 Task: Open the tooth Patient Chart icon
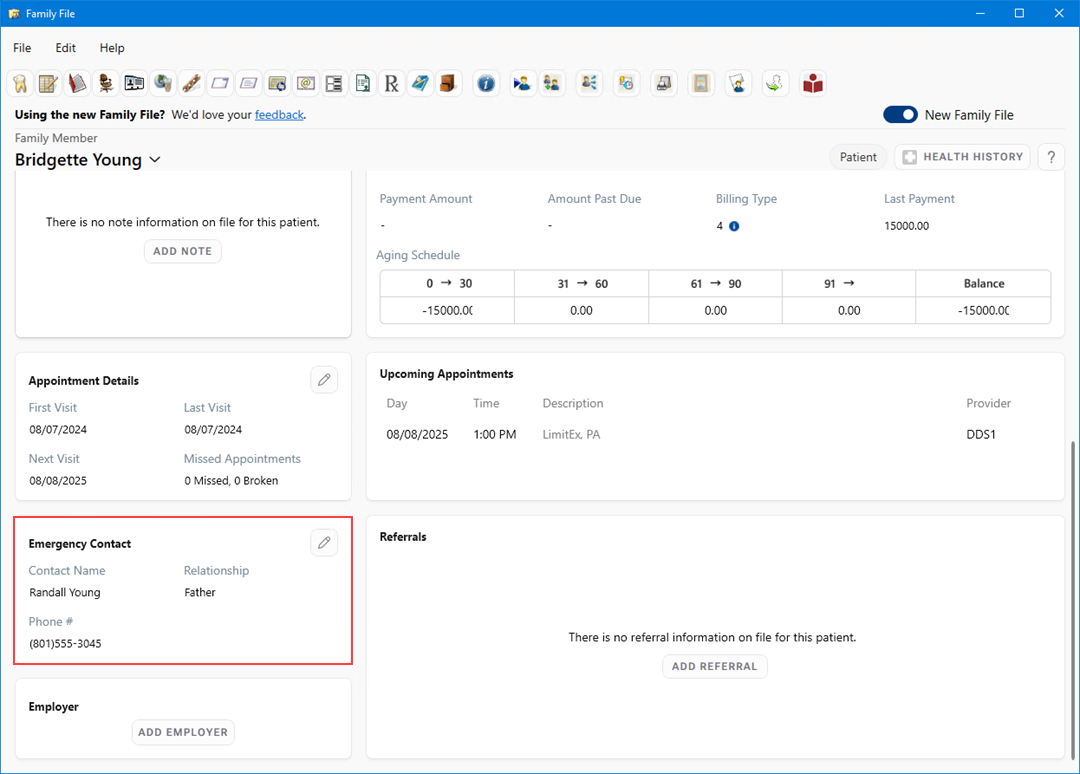point(19,83)
